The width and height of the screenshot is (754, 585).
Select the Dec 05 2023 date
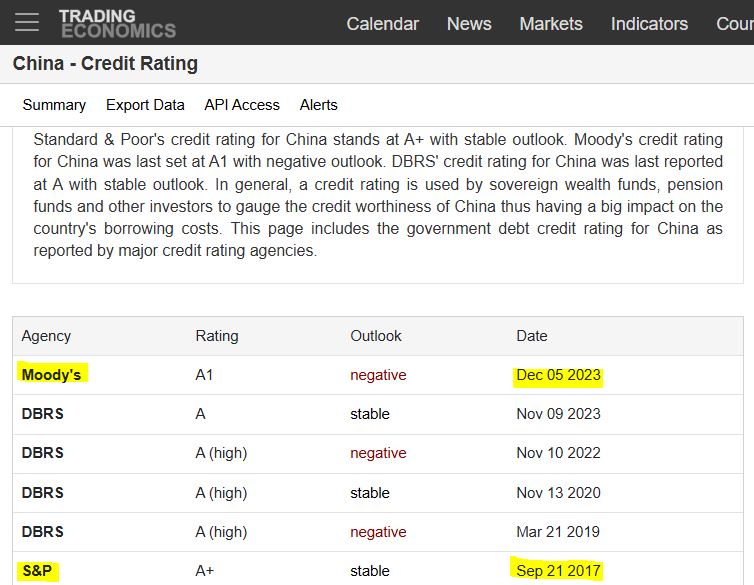click(558, 375)
